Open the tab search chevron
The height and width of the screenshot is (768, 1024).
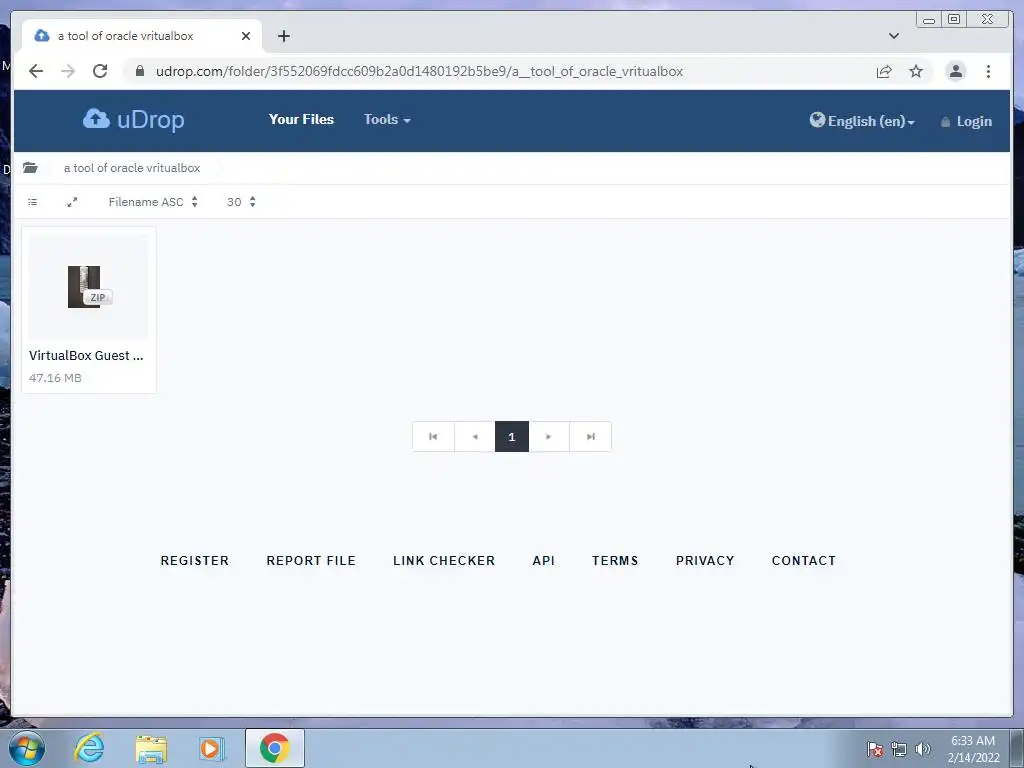(x=893, y=36)
